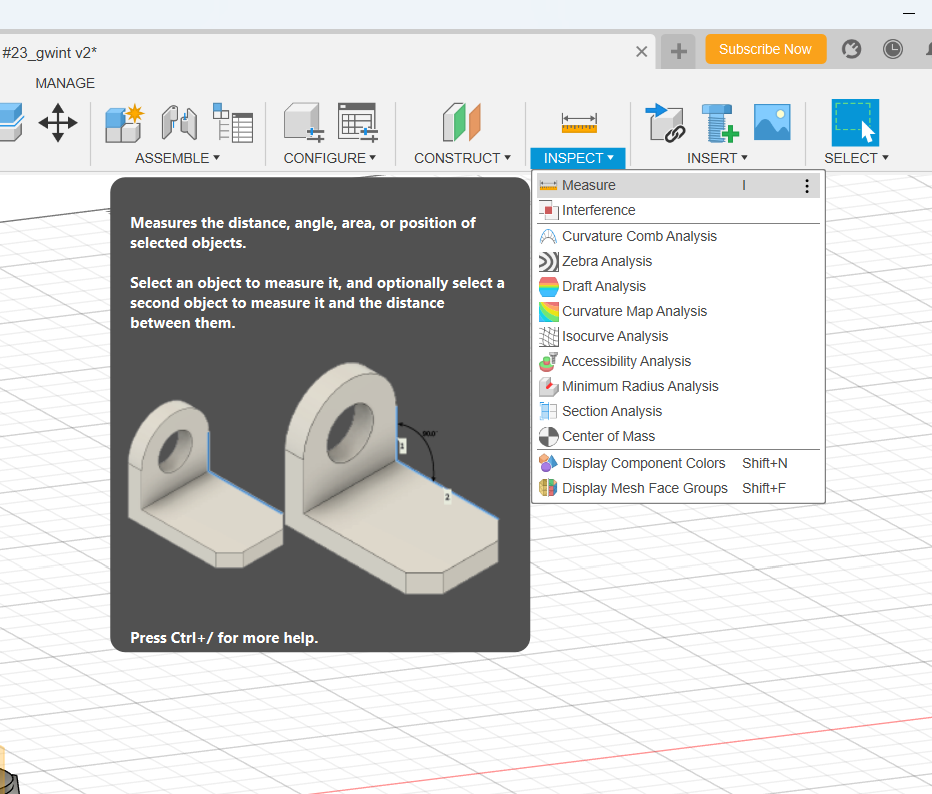Choose Curvature Comb Analysis
Viewport: 932px width, 794px height.
[678, 237]
